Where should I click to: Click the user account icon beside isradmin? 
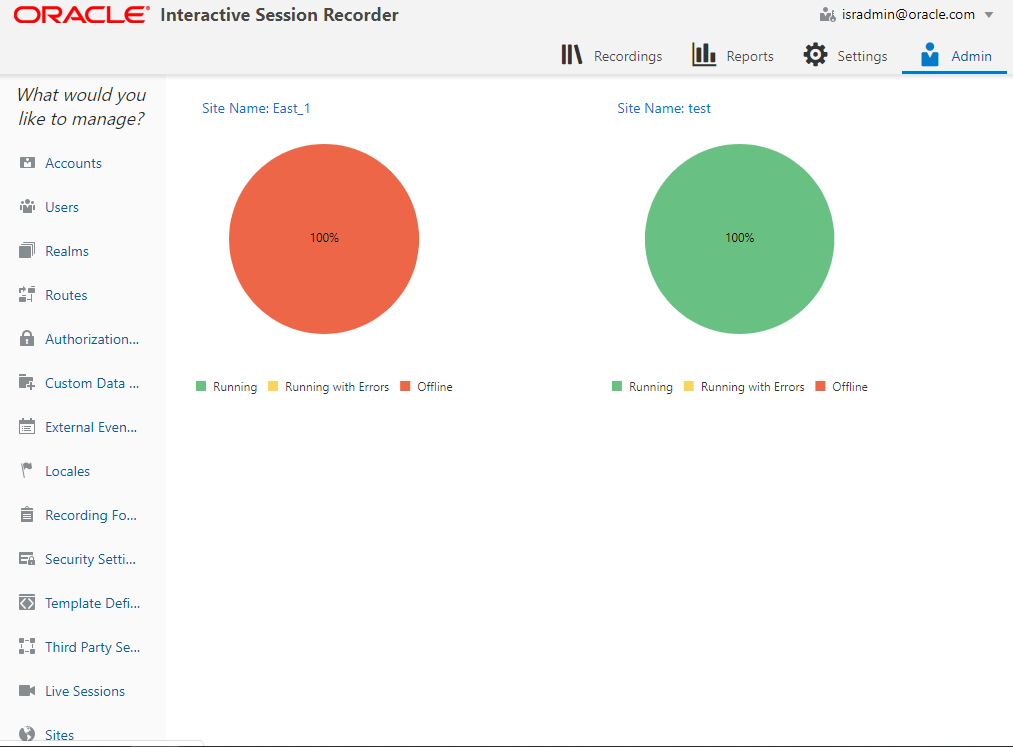(x=828, y=14)
